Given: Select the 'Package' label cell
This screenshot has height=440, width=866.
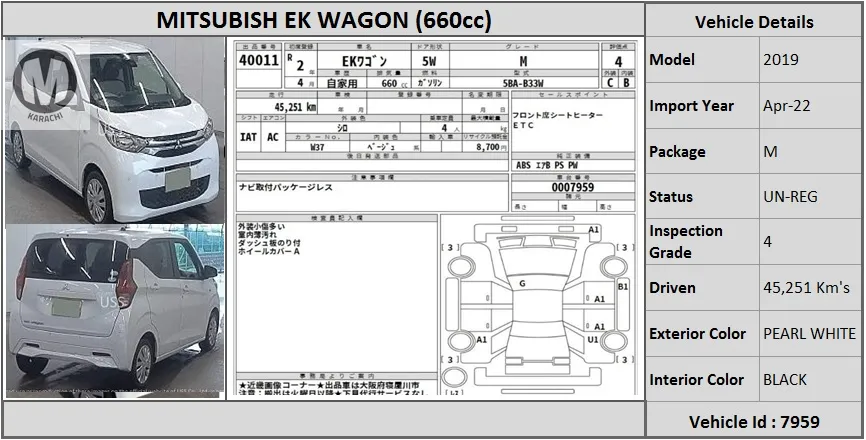Looking at the screenshot, I should [x=703, y=151].
